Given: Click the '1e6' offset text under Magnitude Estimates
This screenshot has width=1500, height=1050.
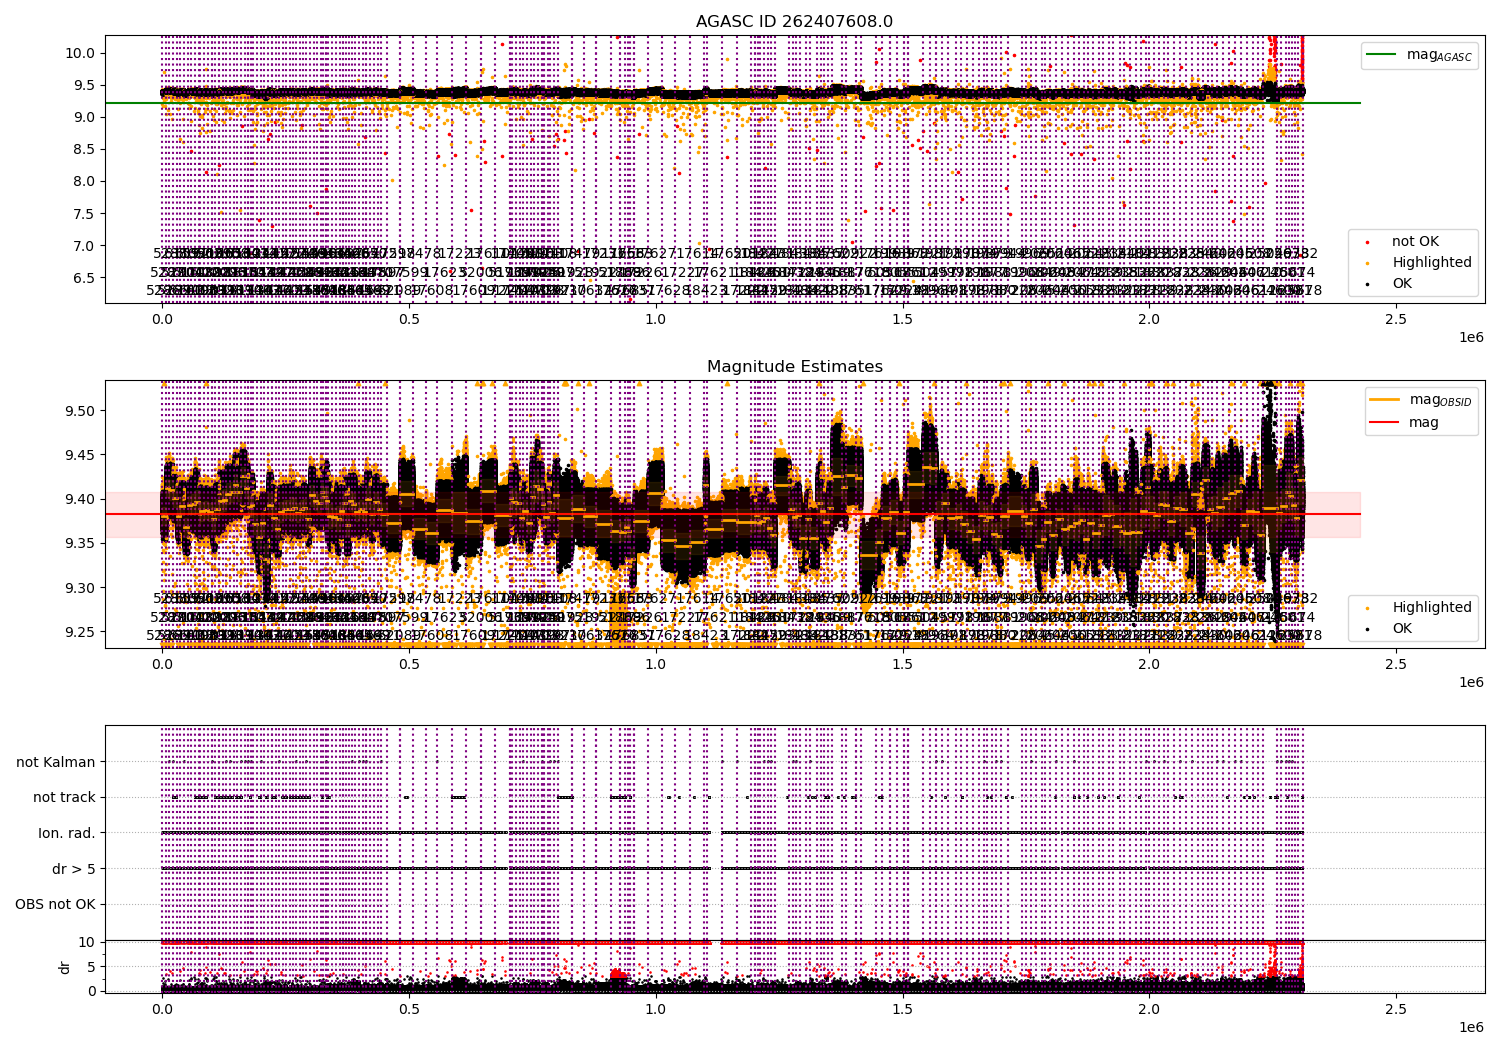Looking at the screenshot, I should point(1471,682).
